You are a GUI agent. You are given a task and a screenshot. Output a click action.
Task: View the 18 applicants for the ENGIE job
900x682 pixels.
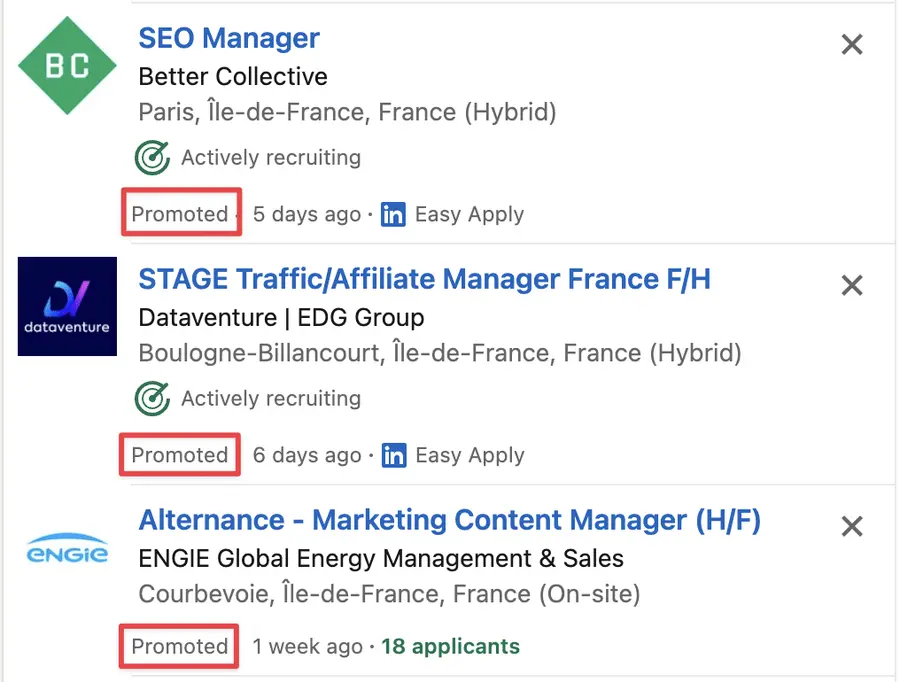point(450,646)
